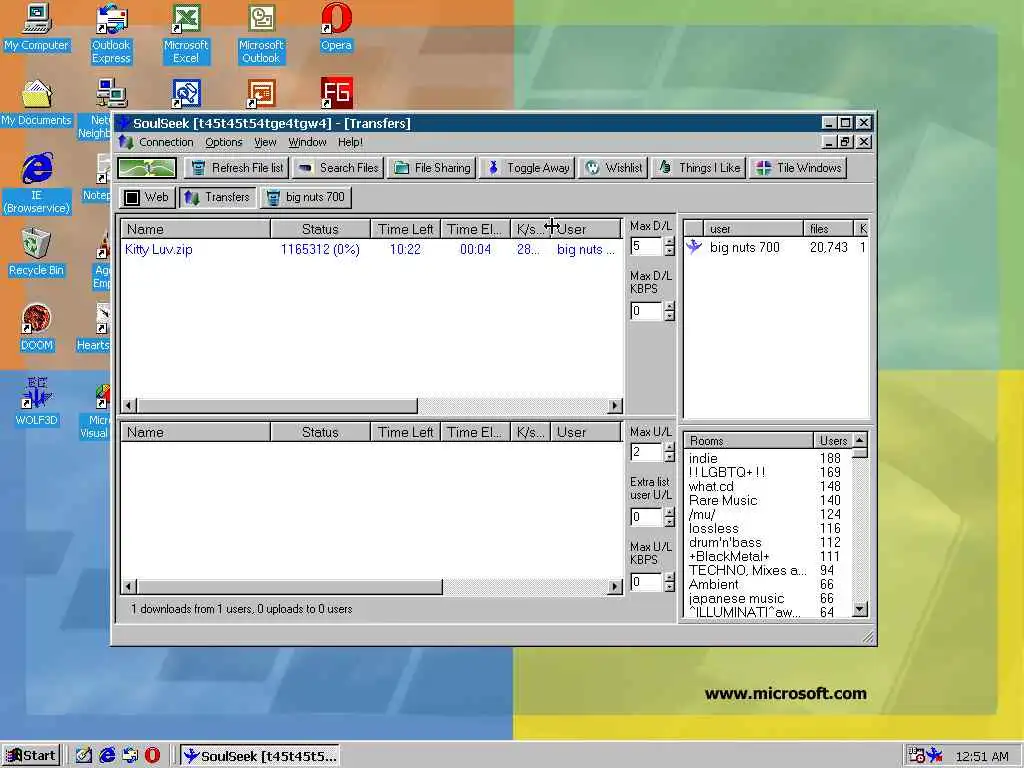Select what.cd room
This screenshot has width=1024, height=768.
[711, 487]
